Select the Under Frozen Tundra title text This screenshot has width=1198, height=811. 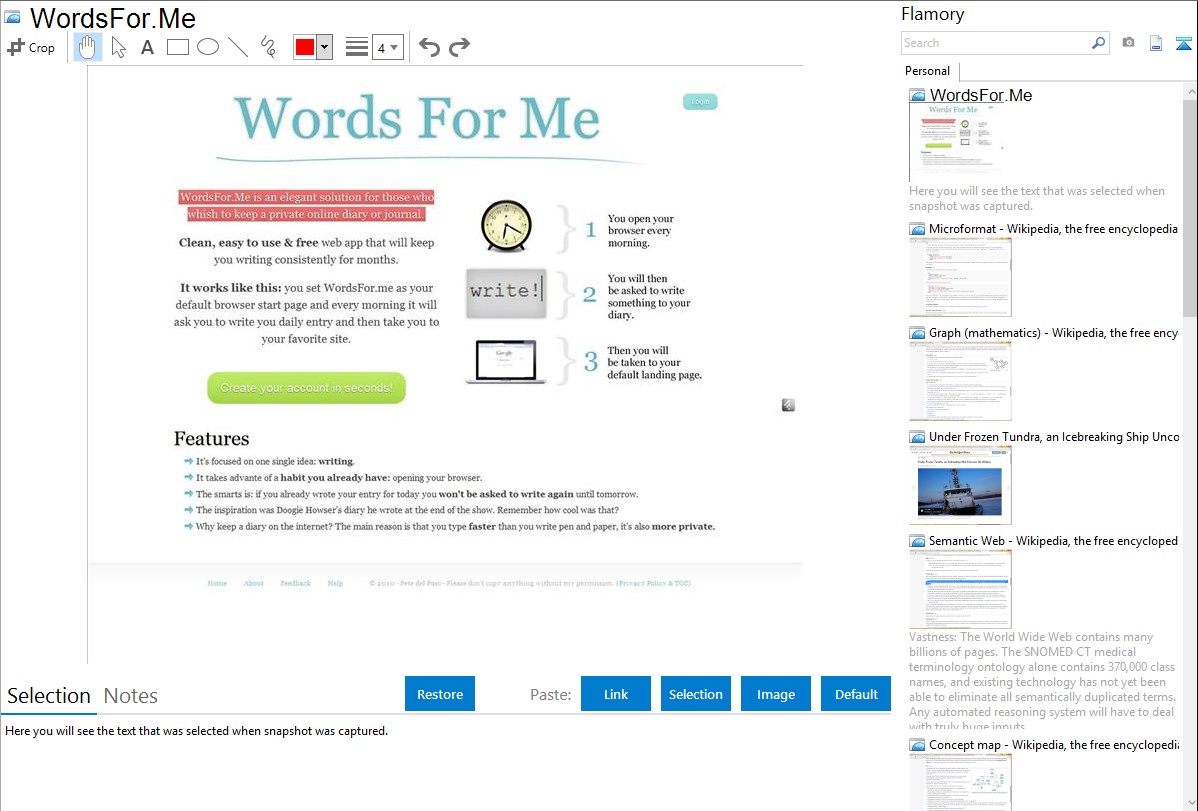coord(1054,436)
